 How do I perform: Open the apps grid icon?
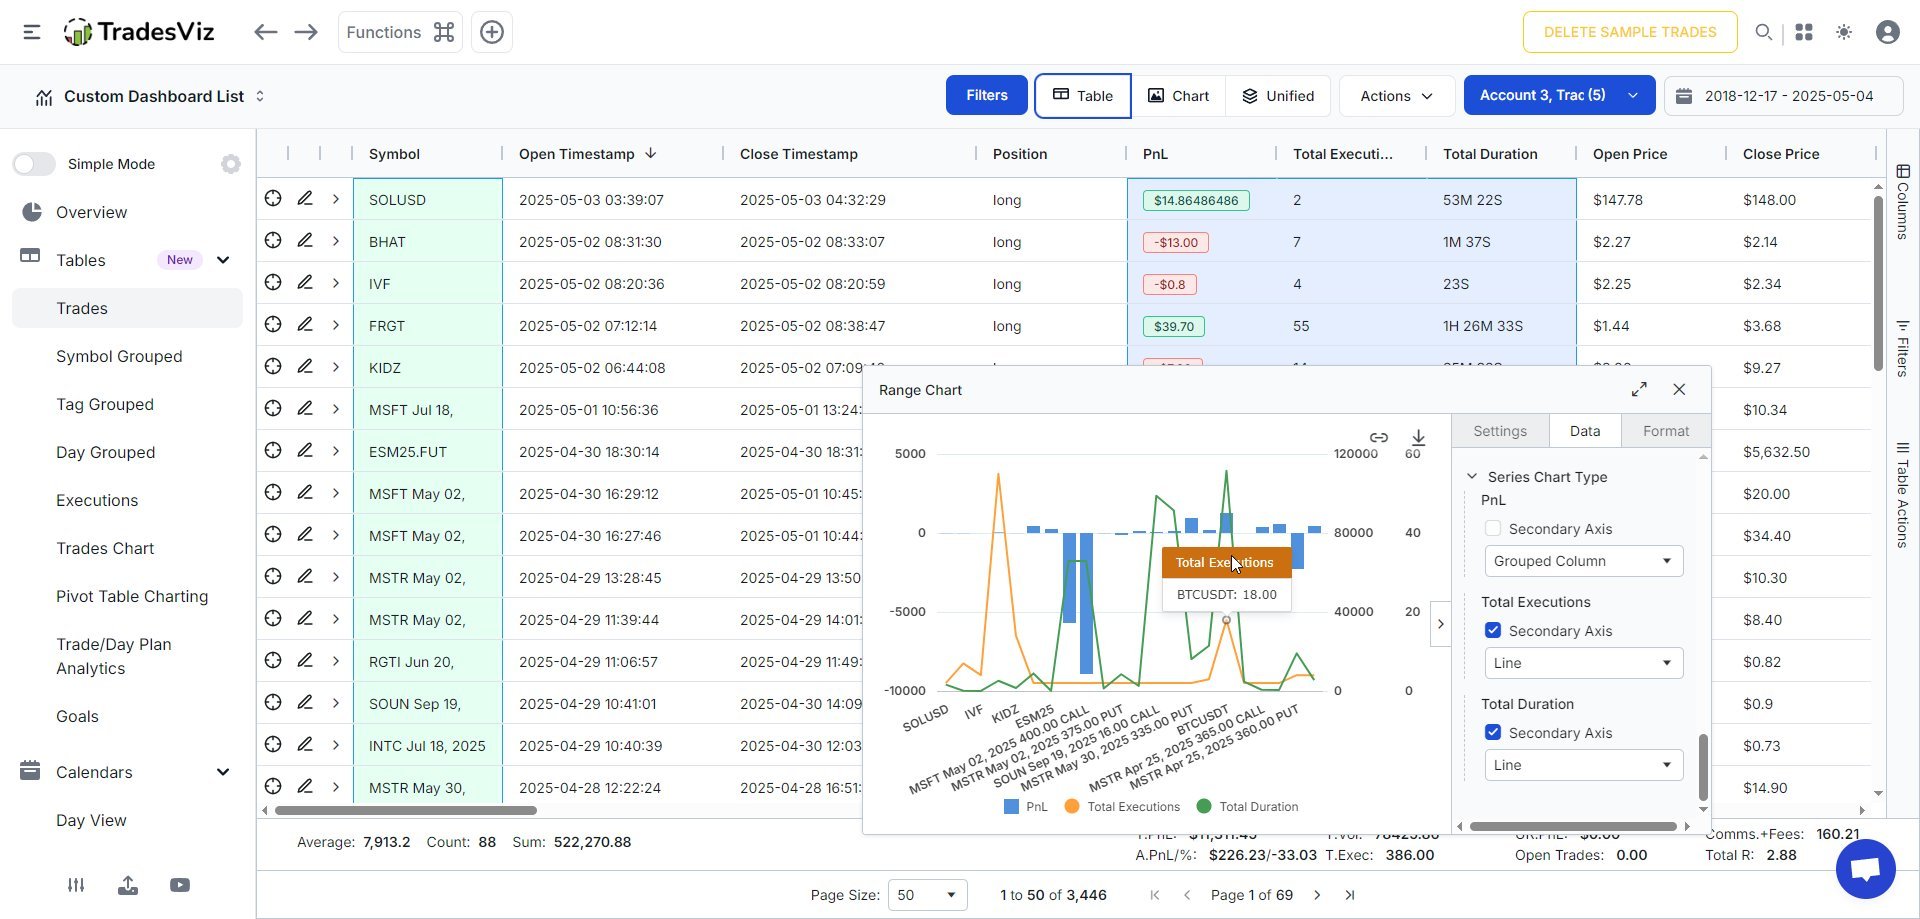[x=1804, y=32]
